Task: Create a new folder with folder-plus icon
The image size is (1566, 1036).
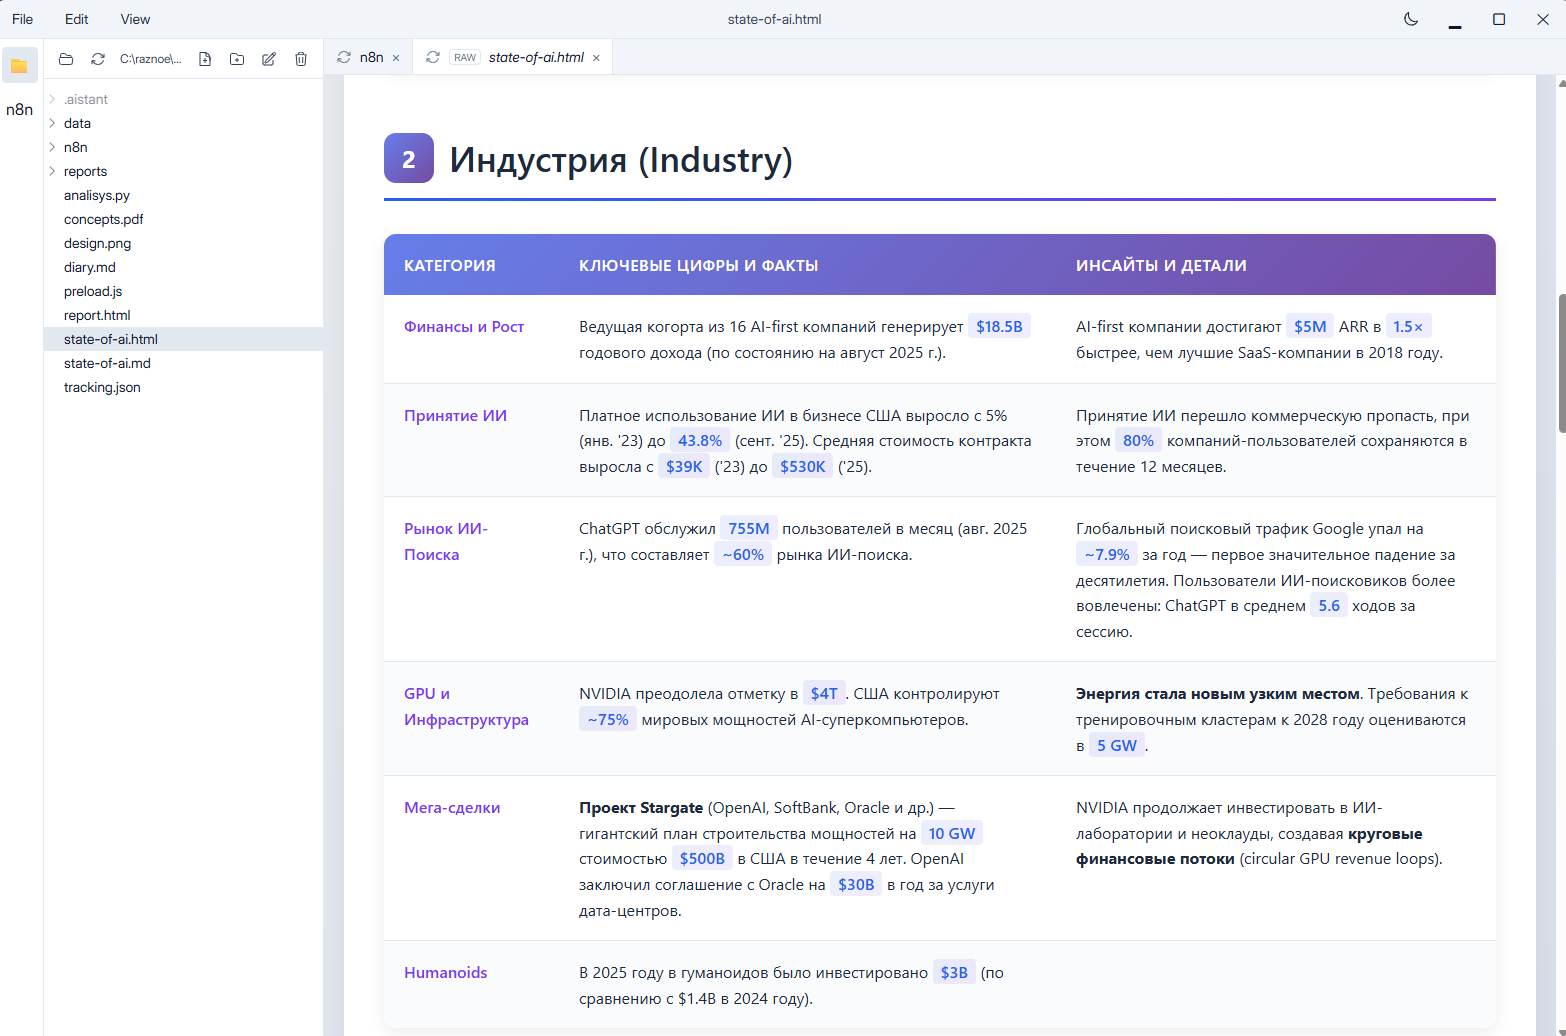Action: click(237, 59)
